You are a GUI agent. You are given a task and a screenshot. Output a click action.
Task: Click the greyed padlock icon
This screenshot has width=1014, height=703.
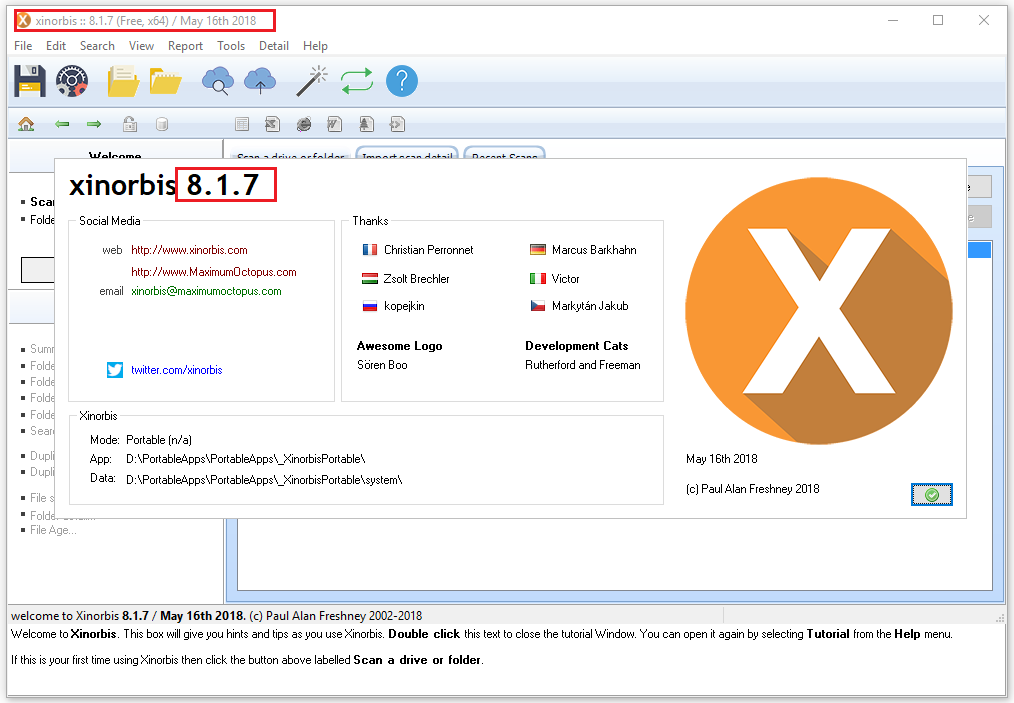[x=130, y=124]
